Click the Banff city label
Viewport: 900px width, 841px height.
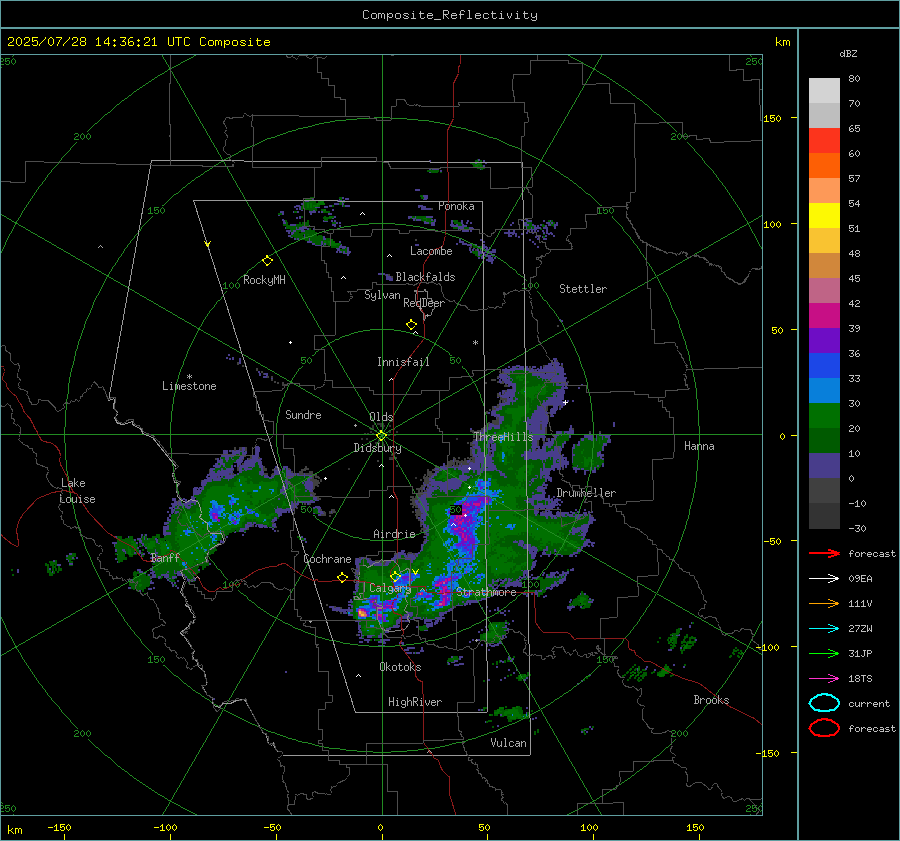(165, 557)
